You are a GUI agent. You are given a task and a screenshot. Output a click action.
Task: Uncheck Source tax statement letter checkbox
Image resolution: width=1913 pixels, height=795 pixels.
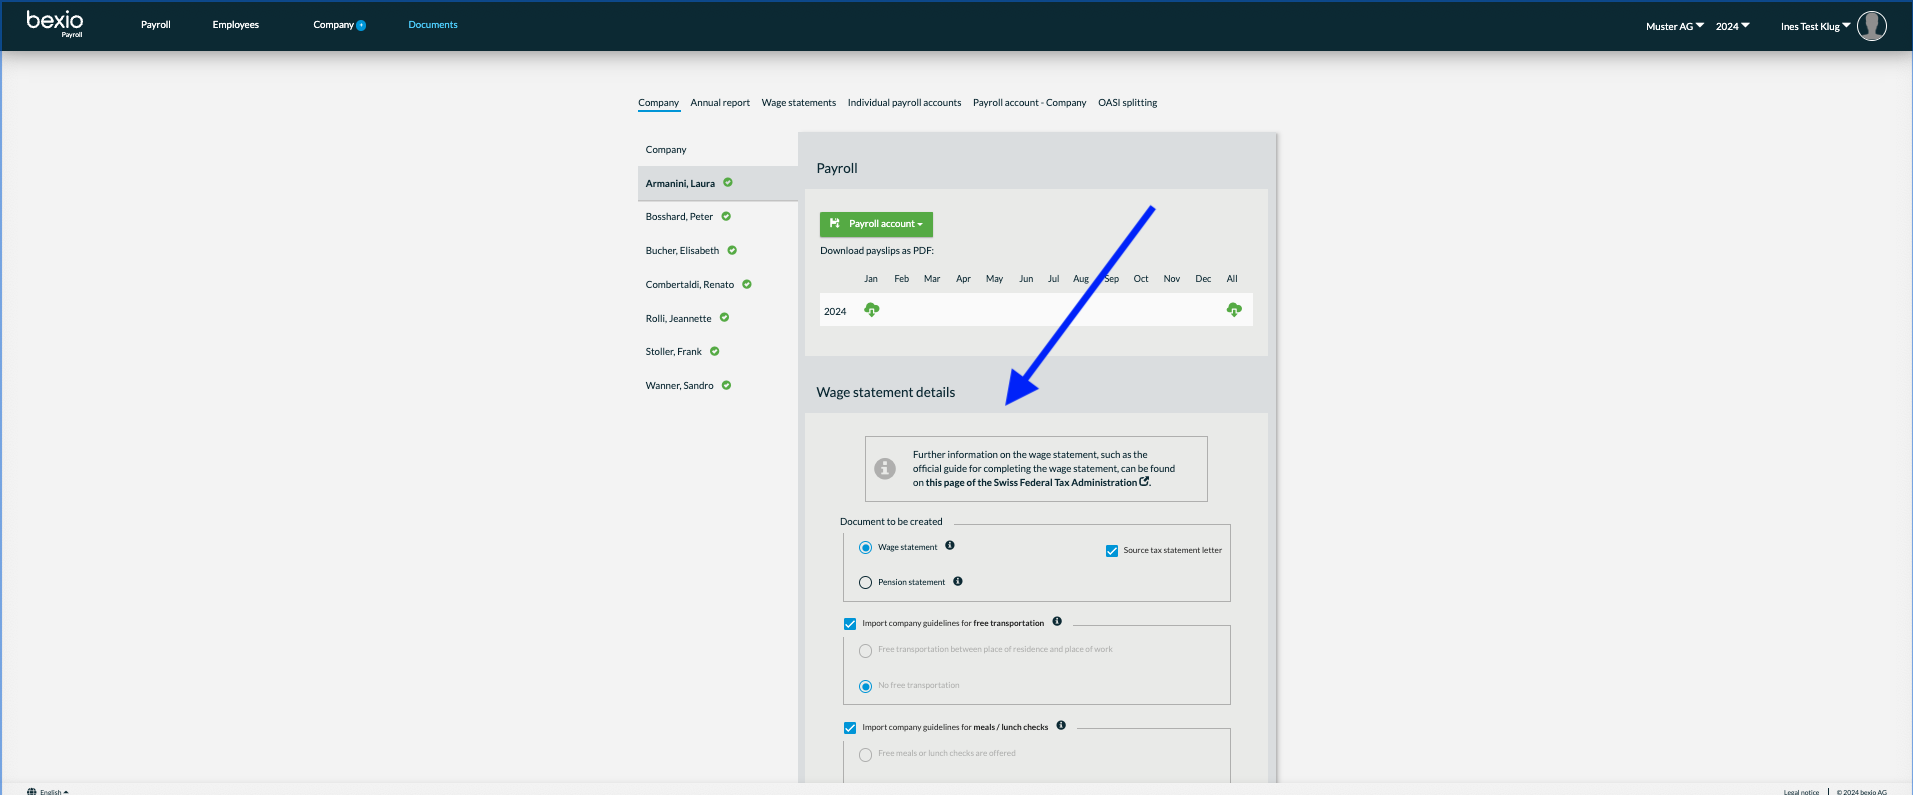(1112, 551)
